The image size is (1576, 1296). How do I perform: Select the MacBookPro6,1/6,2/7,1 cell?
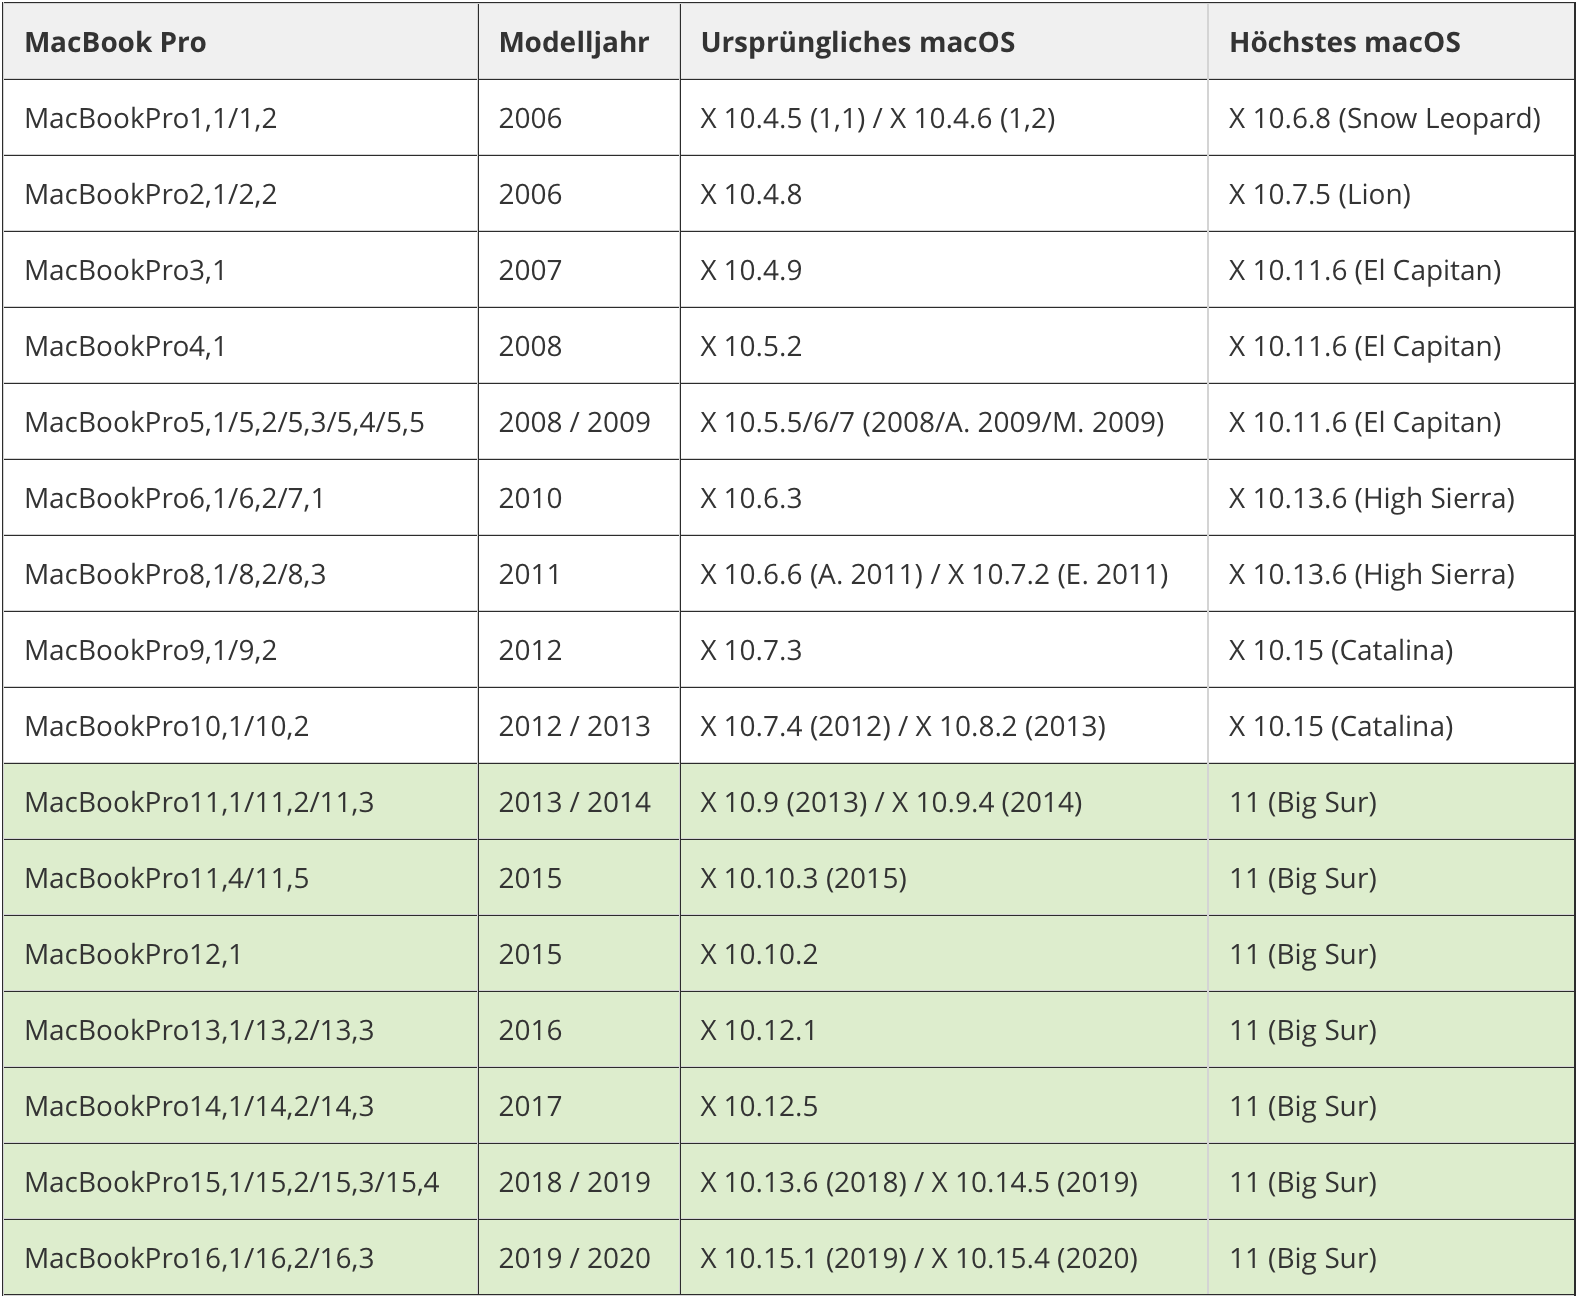[174, 498]
